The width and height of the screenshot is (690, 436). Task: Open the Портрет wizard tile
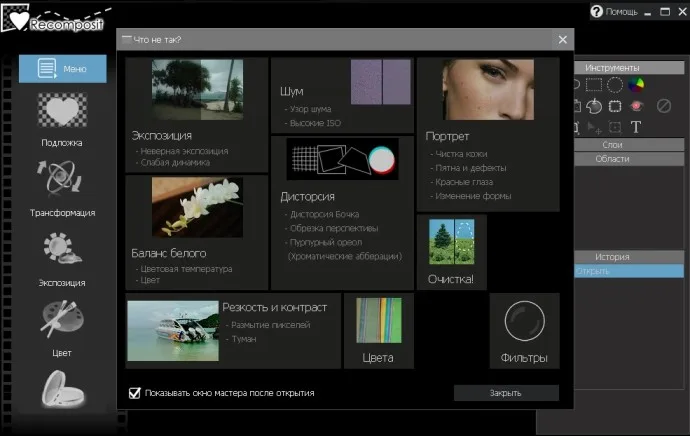pyautogui.click(x=488, y=134)
